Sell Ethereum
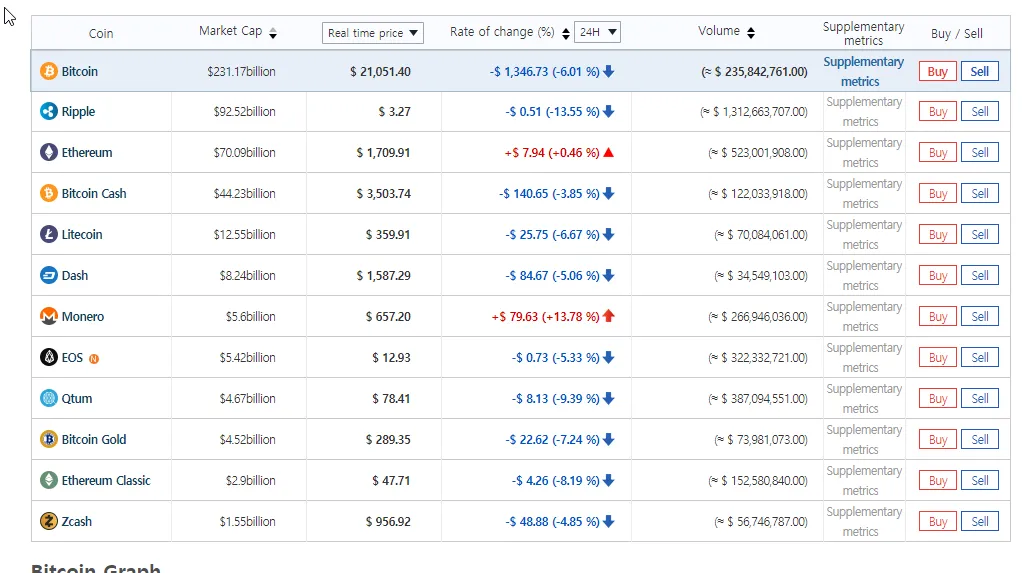Viewport: 1022px width, 573px height. [x=980, y=153]
